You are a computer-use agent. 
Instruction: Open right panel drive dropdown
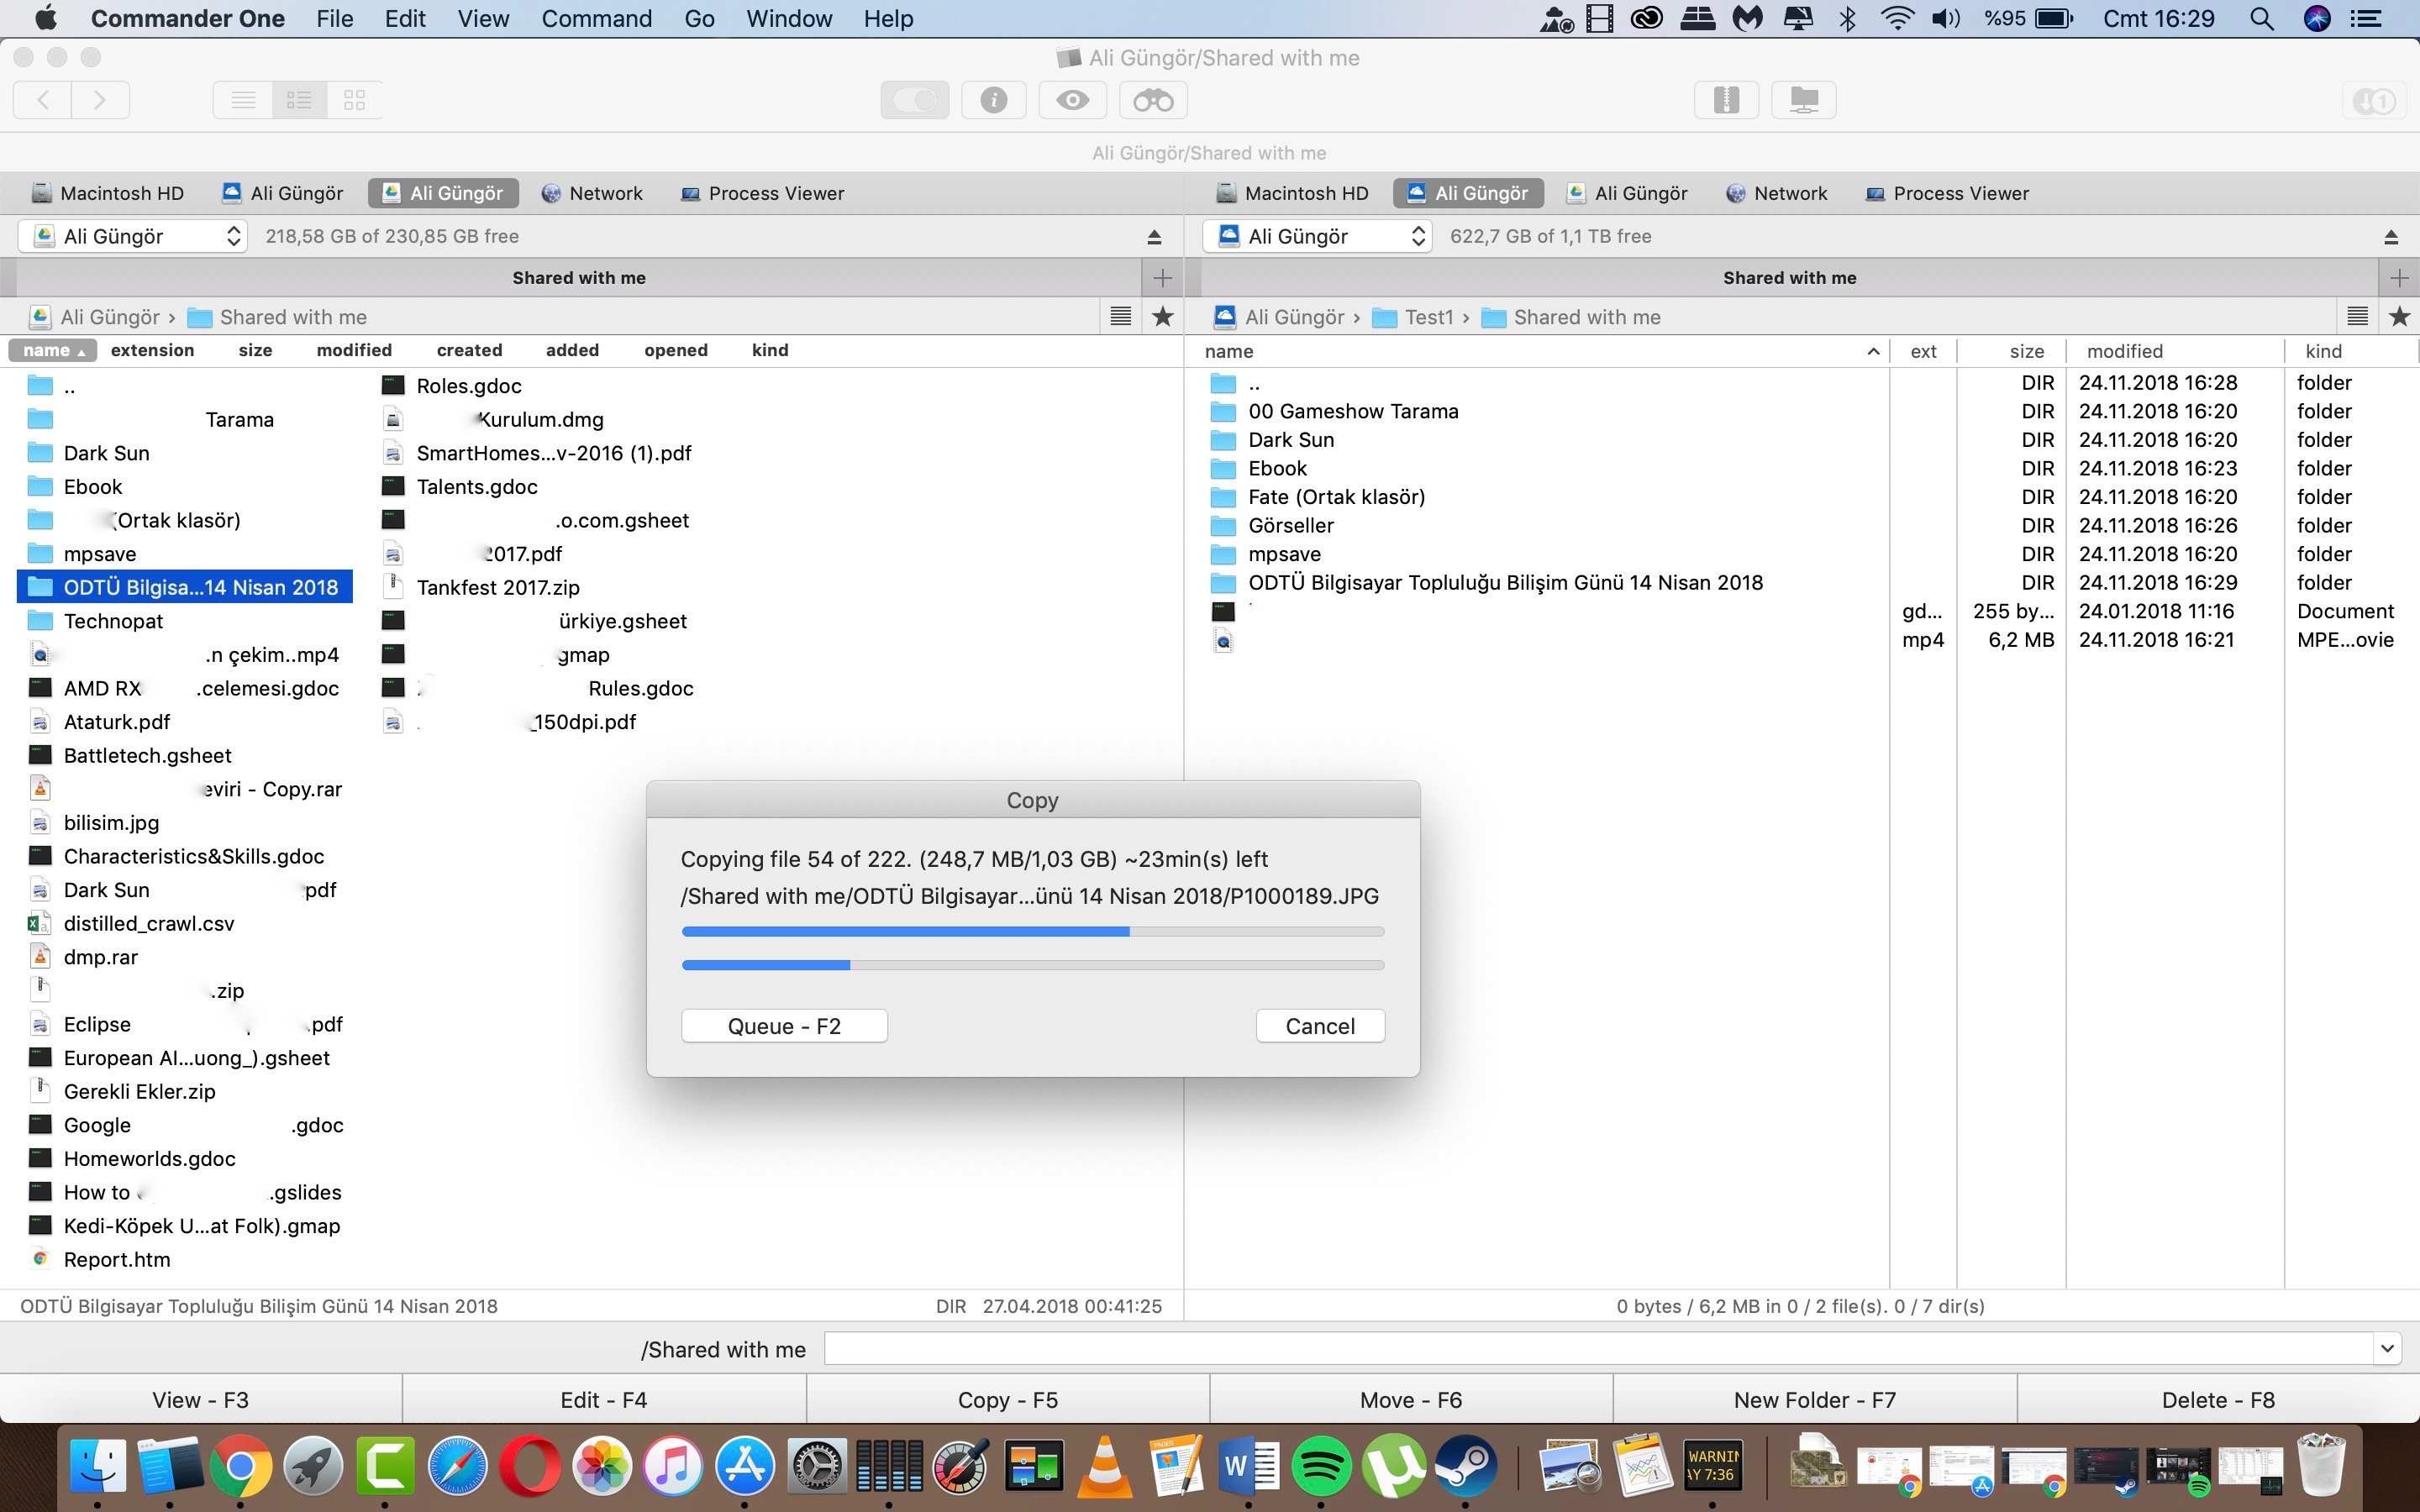coord(1317,236)
